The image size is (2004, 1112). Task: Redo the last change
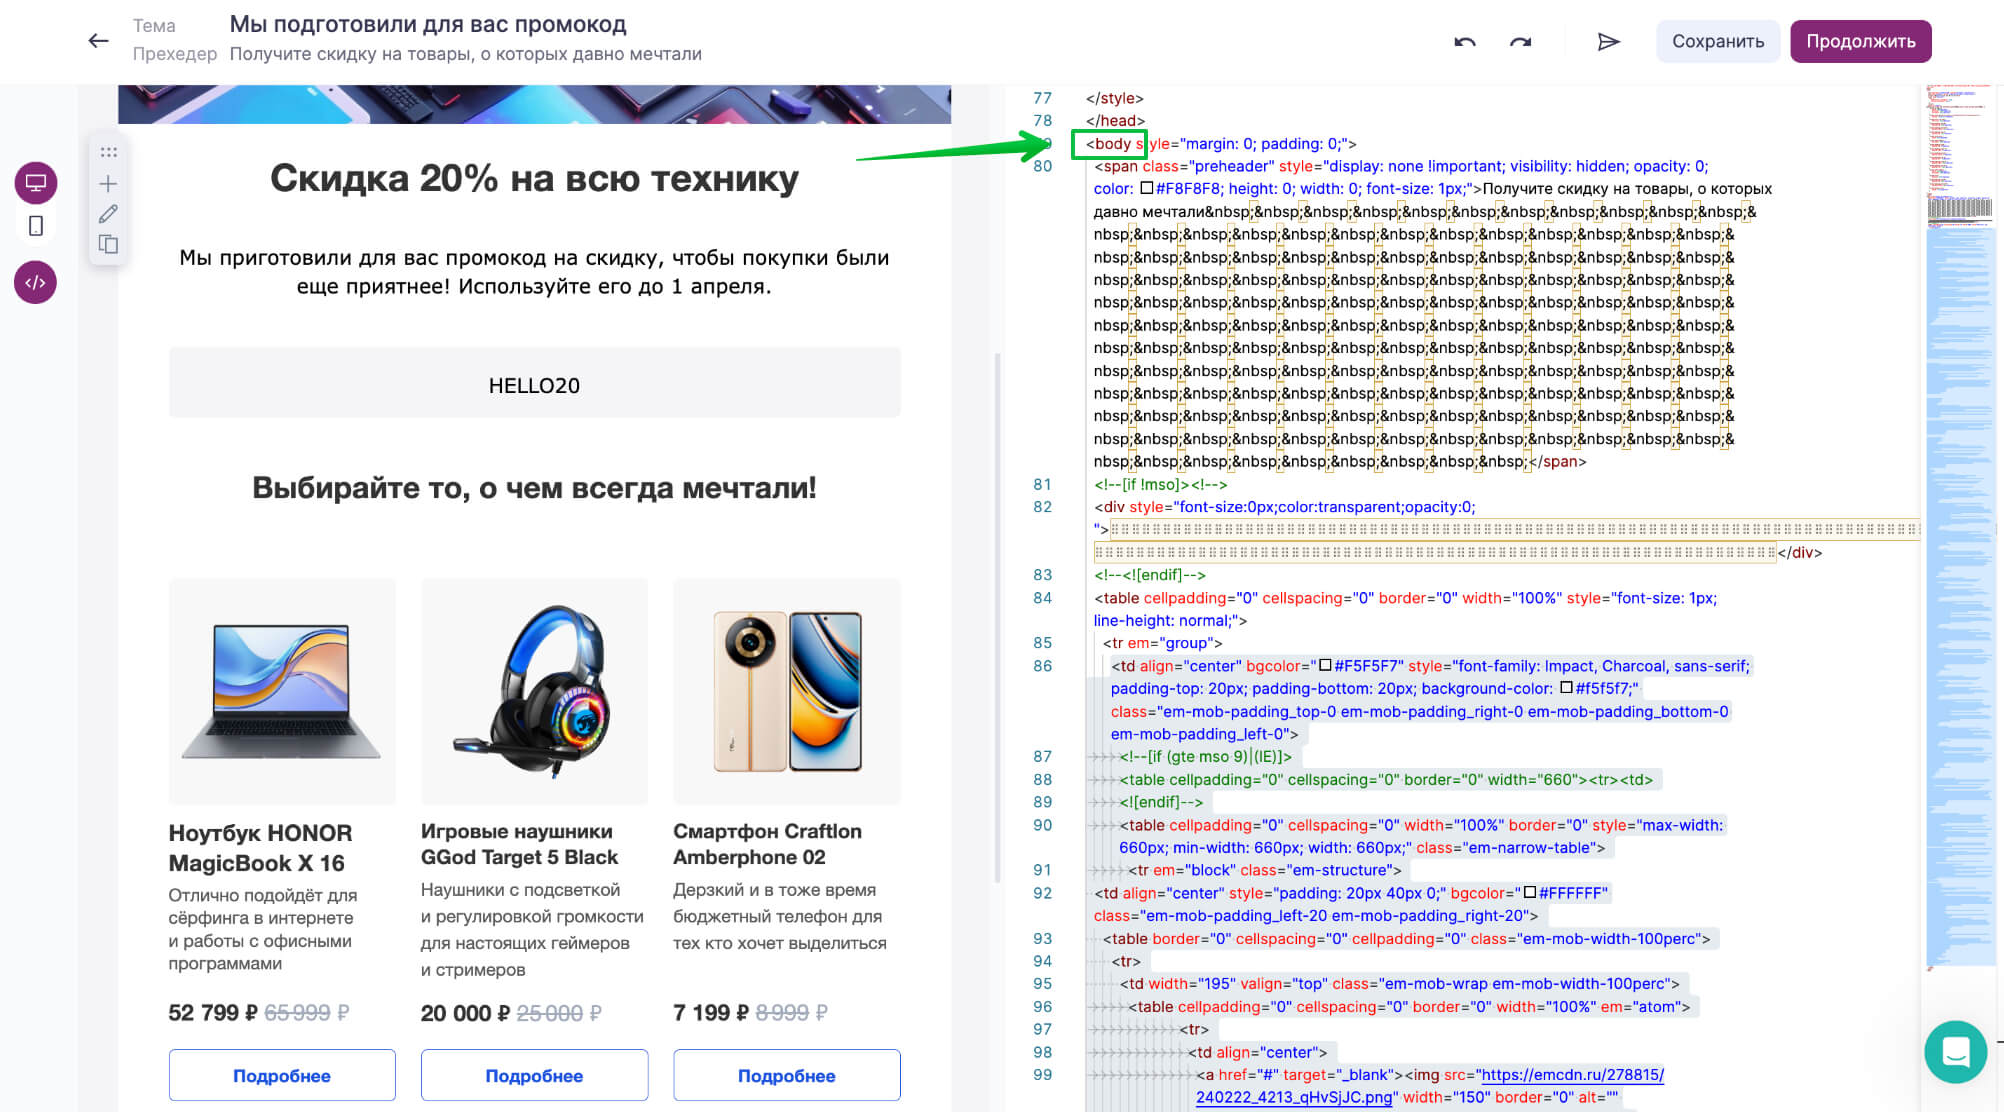tap(1520, 41)
